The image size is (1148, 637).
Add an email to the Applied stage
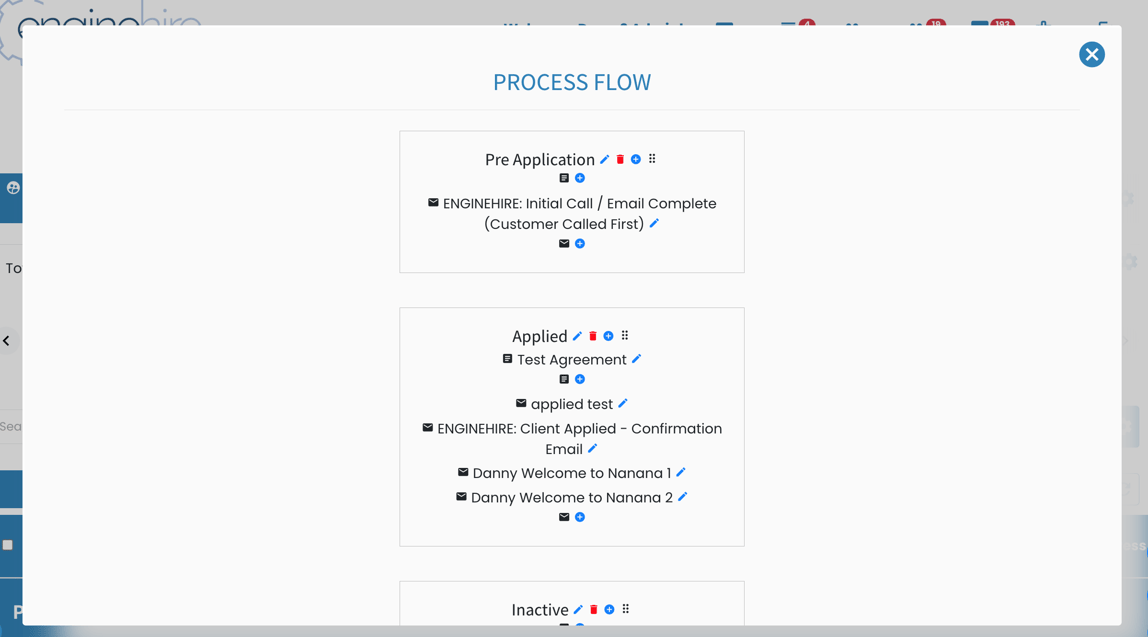[580, 518]
